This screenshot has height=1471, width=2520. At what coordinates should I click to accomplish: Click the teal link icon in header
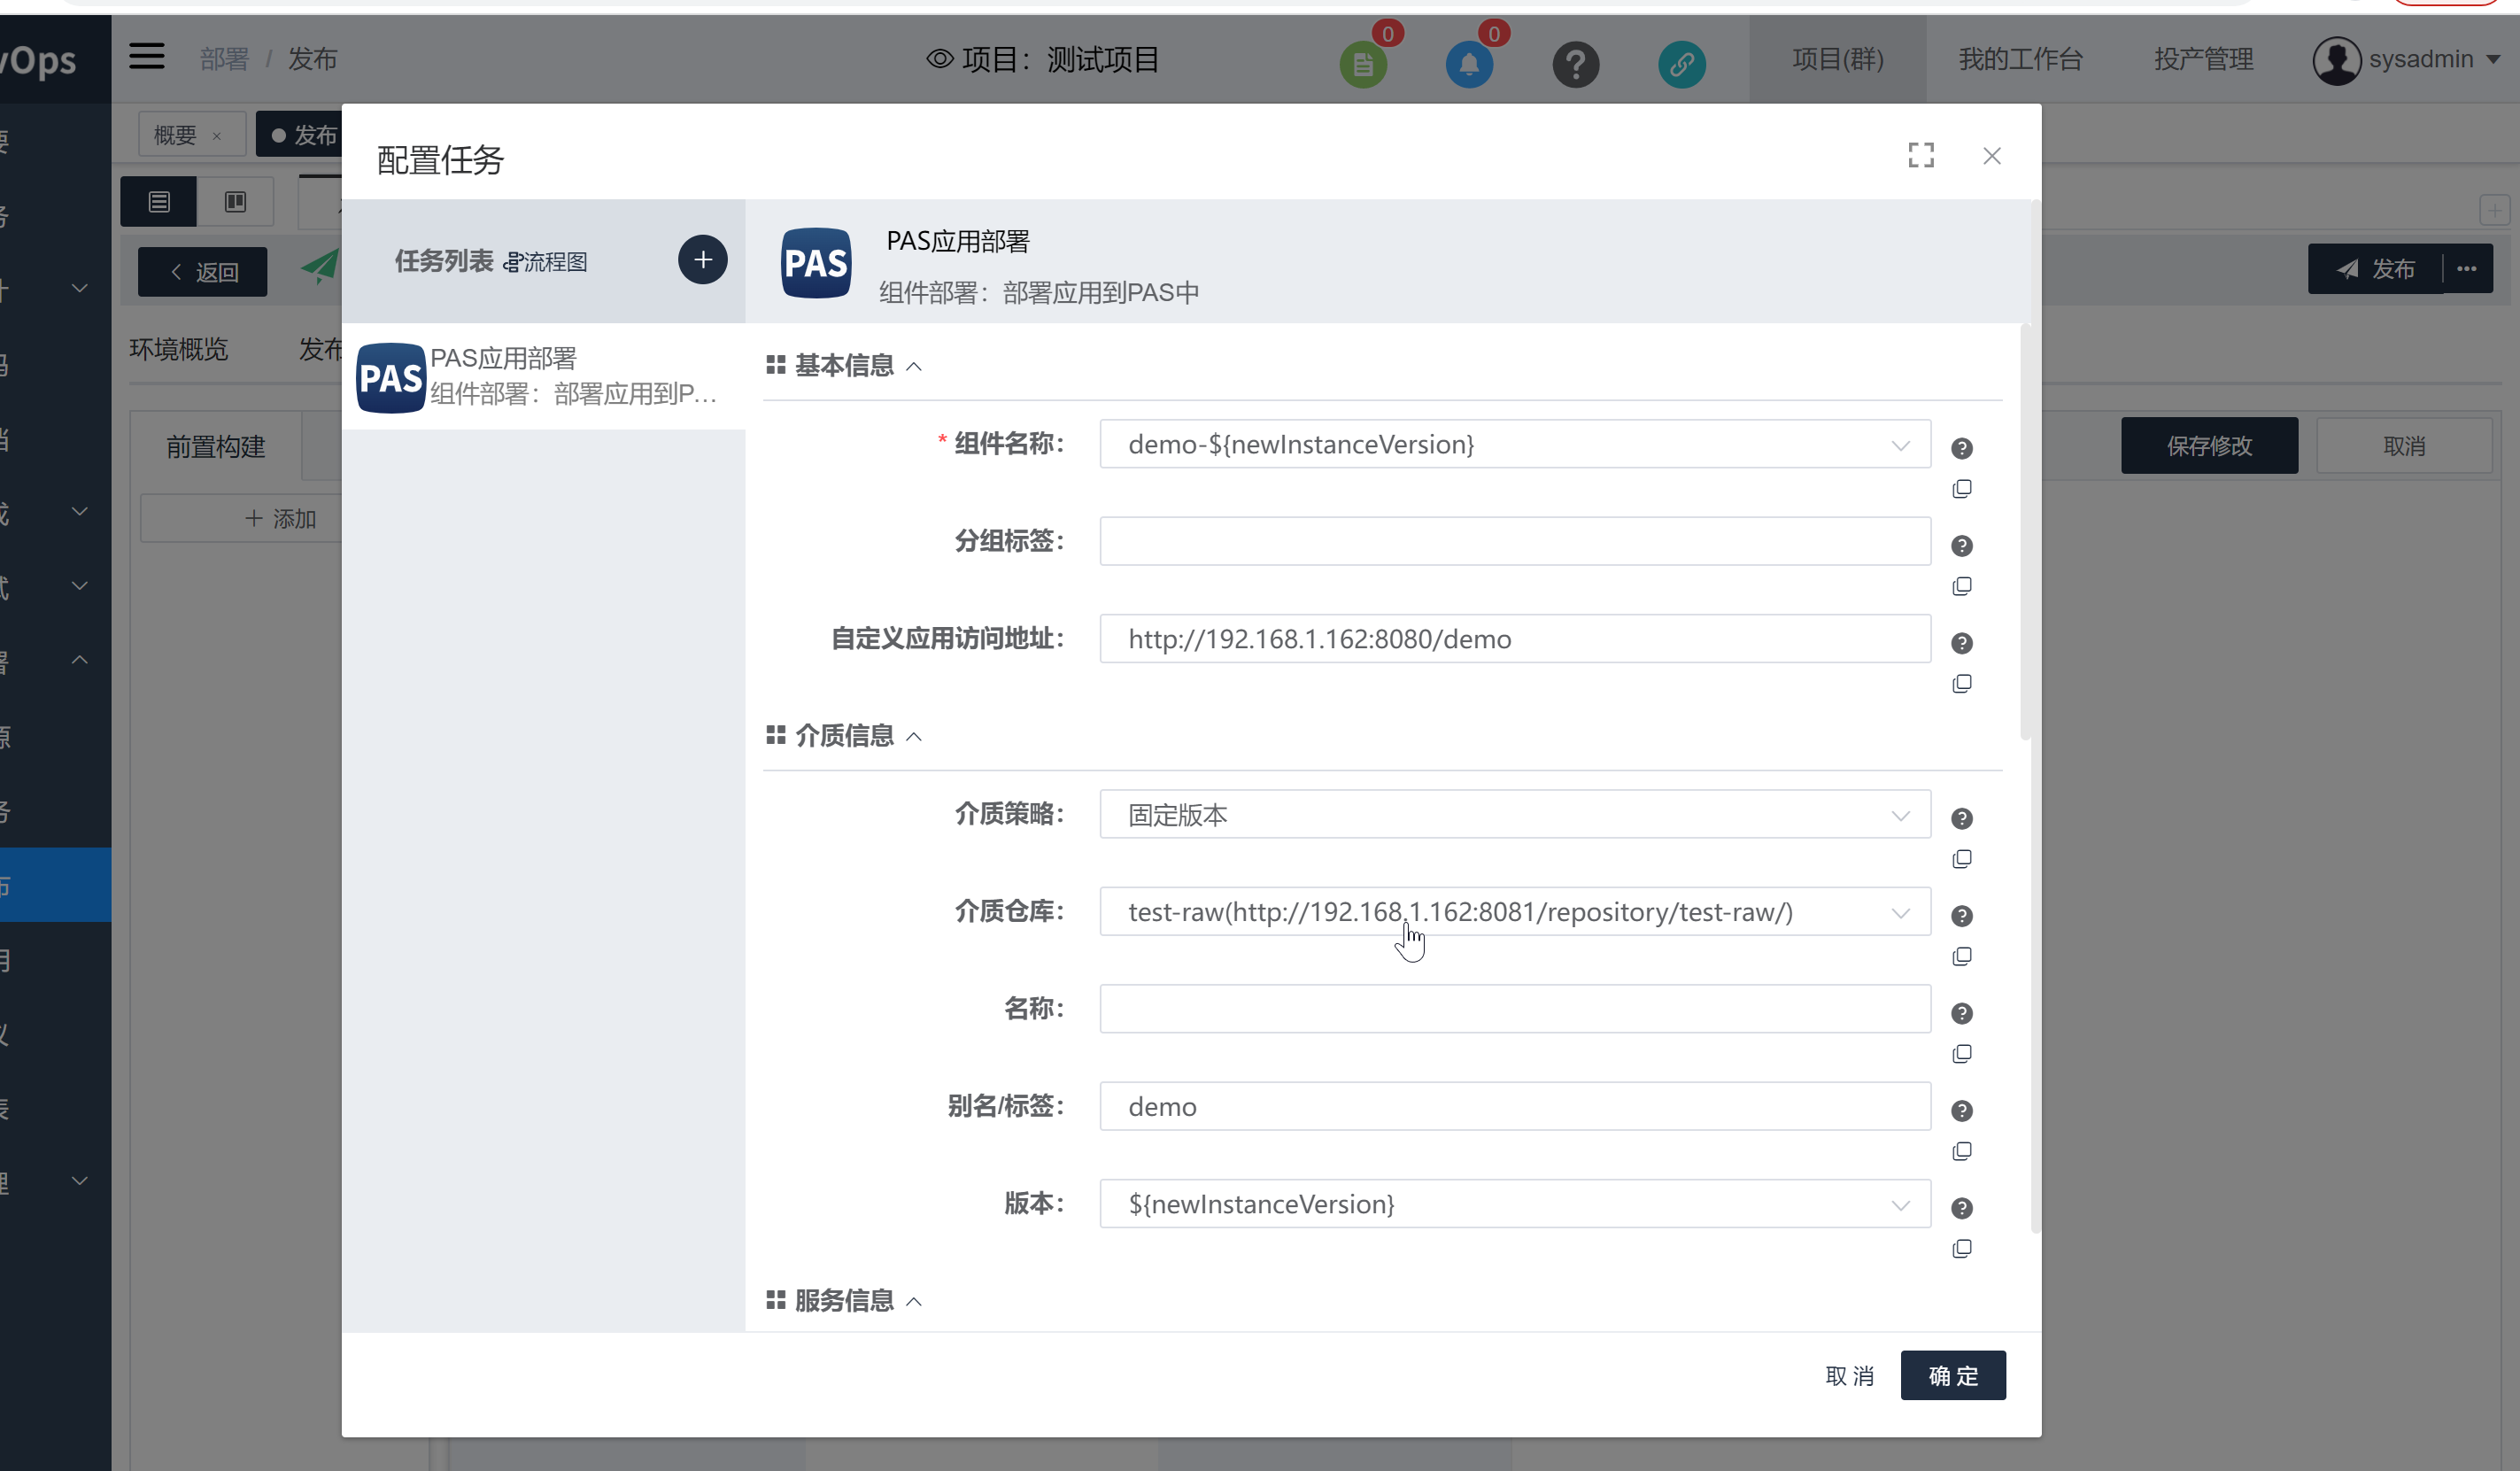pyautogui.click(x=1681, y=65)
